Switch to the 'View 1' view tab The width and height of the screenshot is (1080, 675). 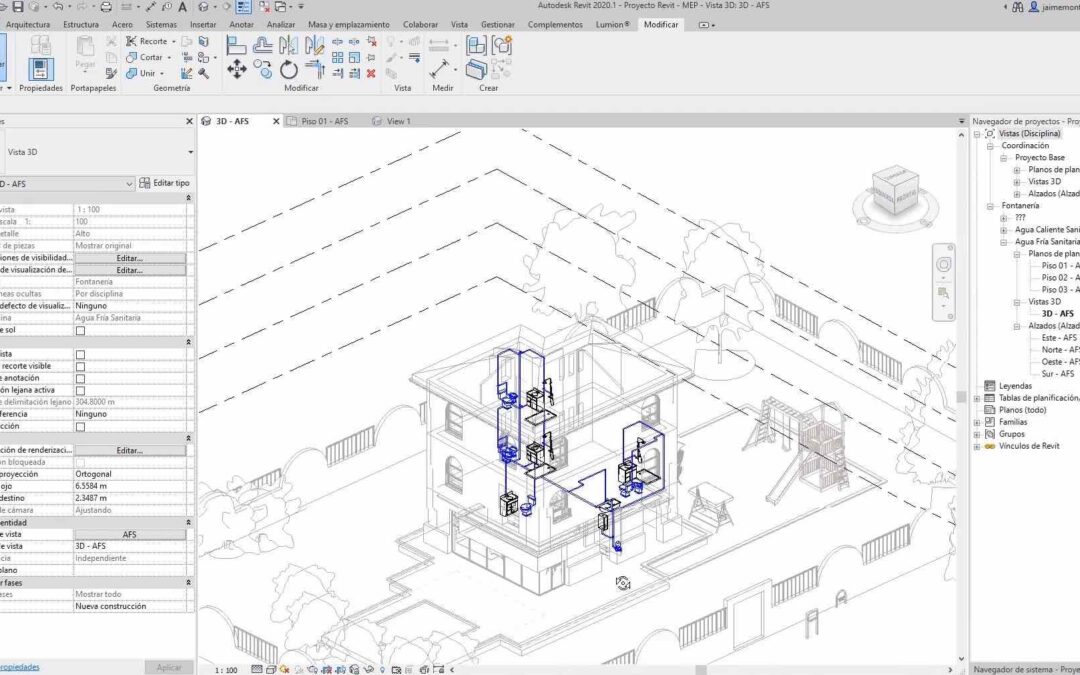coord(398,121)
